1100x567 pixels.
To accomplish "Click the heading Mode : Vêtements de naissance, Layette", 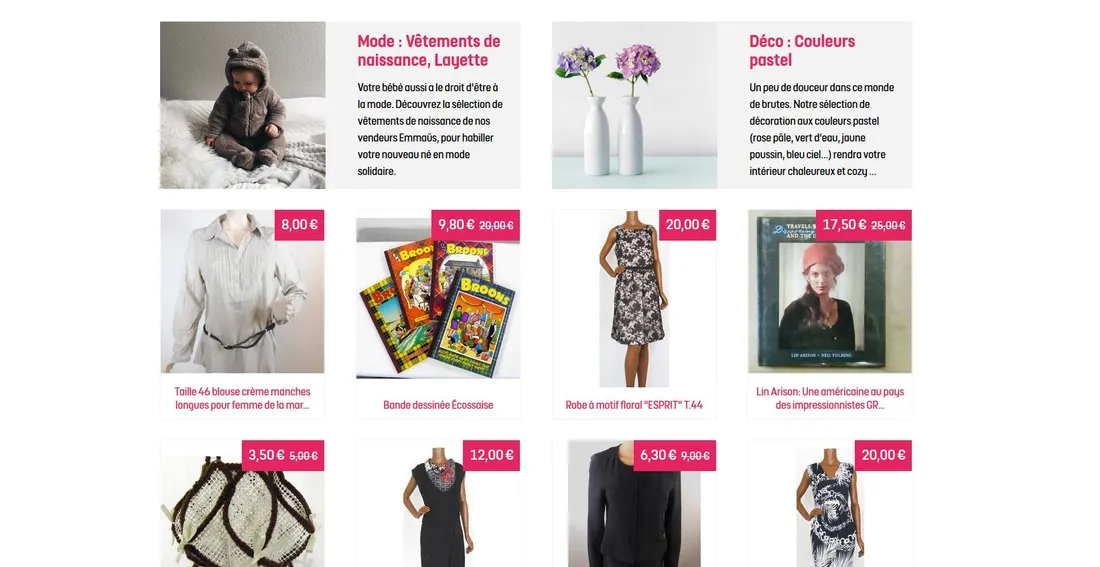I will point(429,51).
